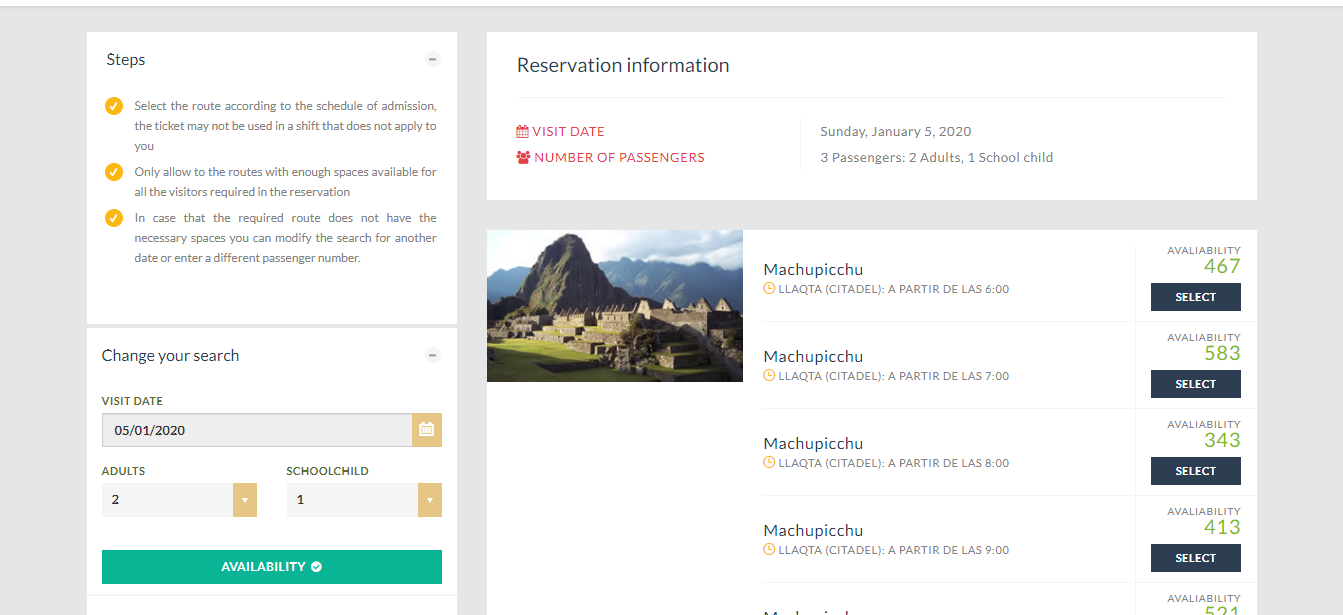1343x615 pixels.
Task: Click the first orange check icon in Steps
Action: [x=114, y=106]
